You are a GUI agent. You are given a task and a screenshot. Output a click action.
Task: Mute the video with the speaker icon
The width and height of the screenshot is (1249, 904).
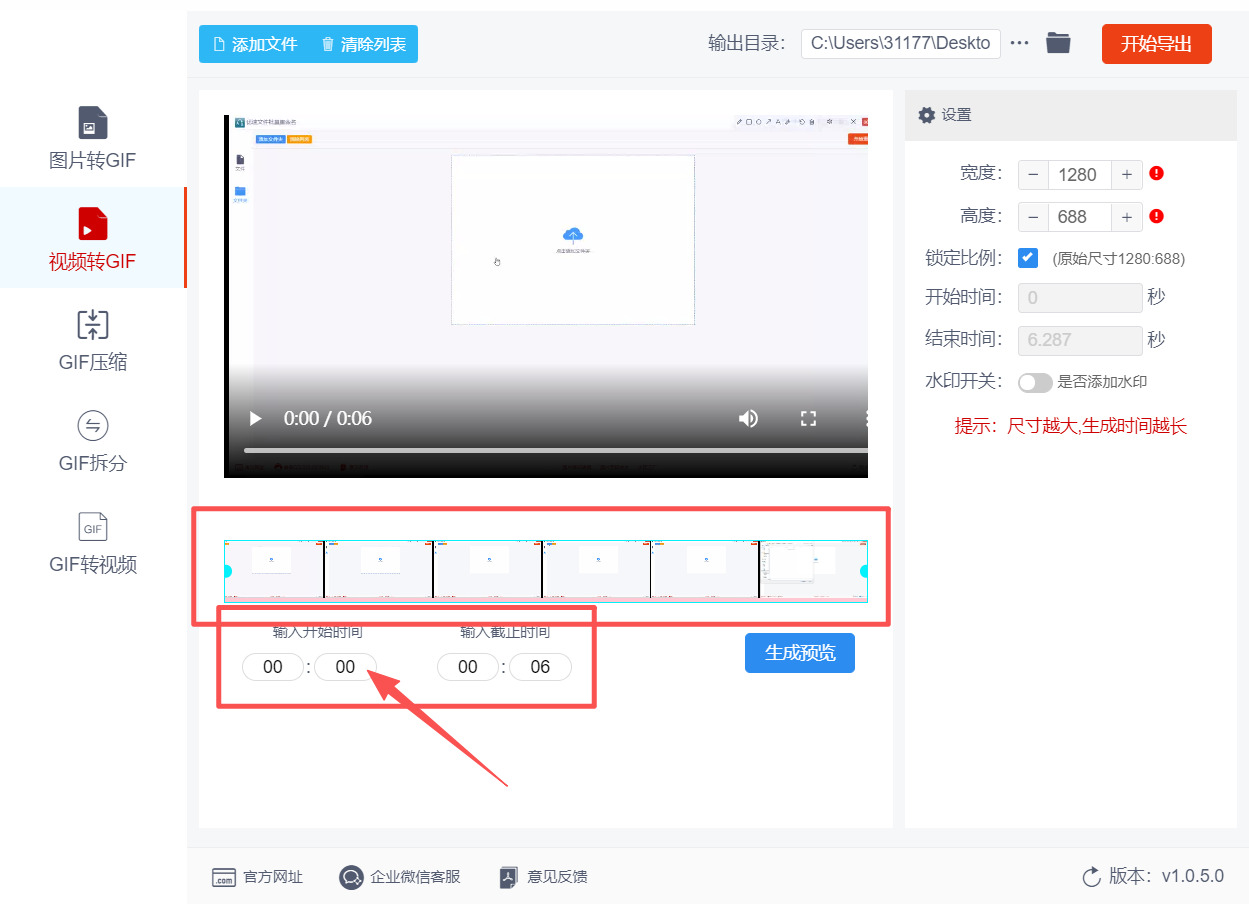coord(748,418)
